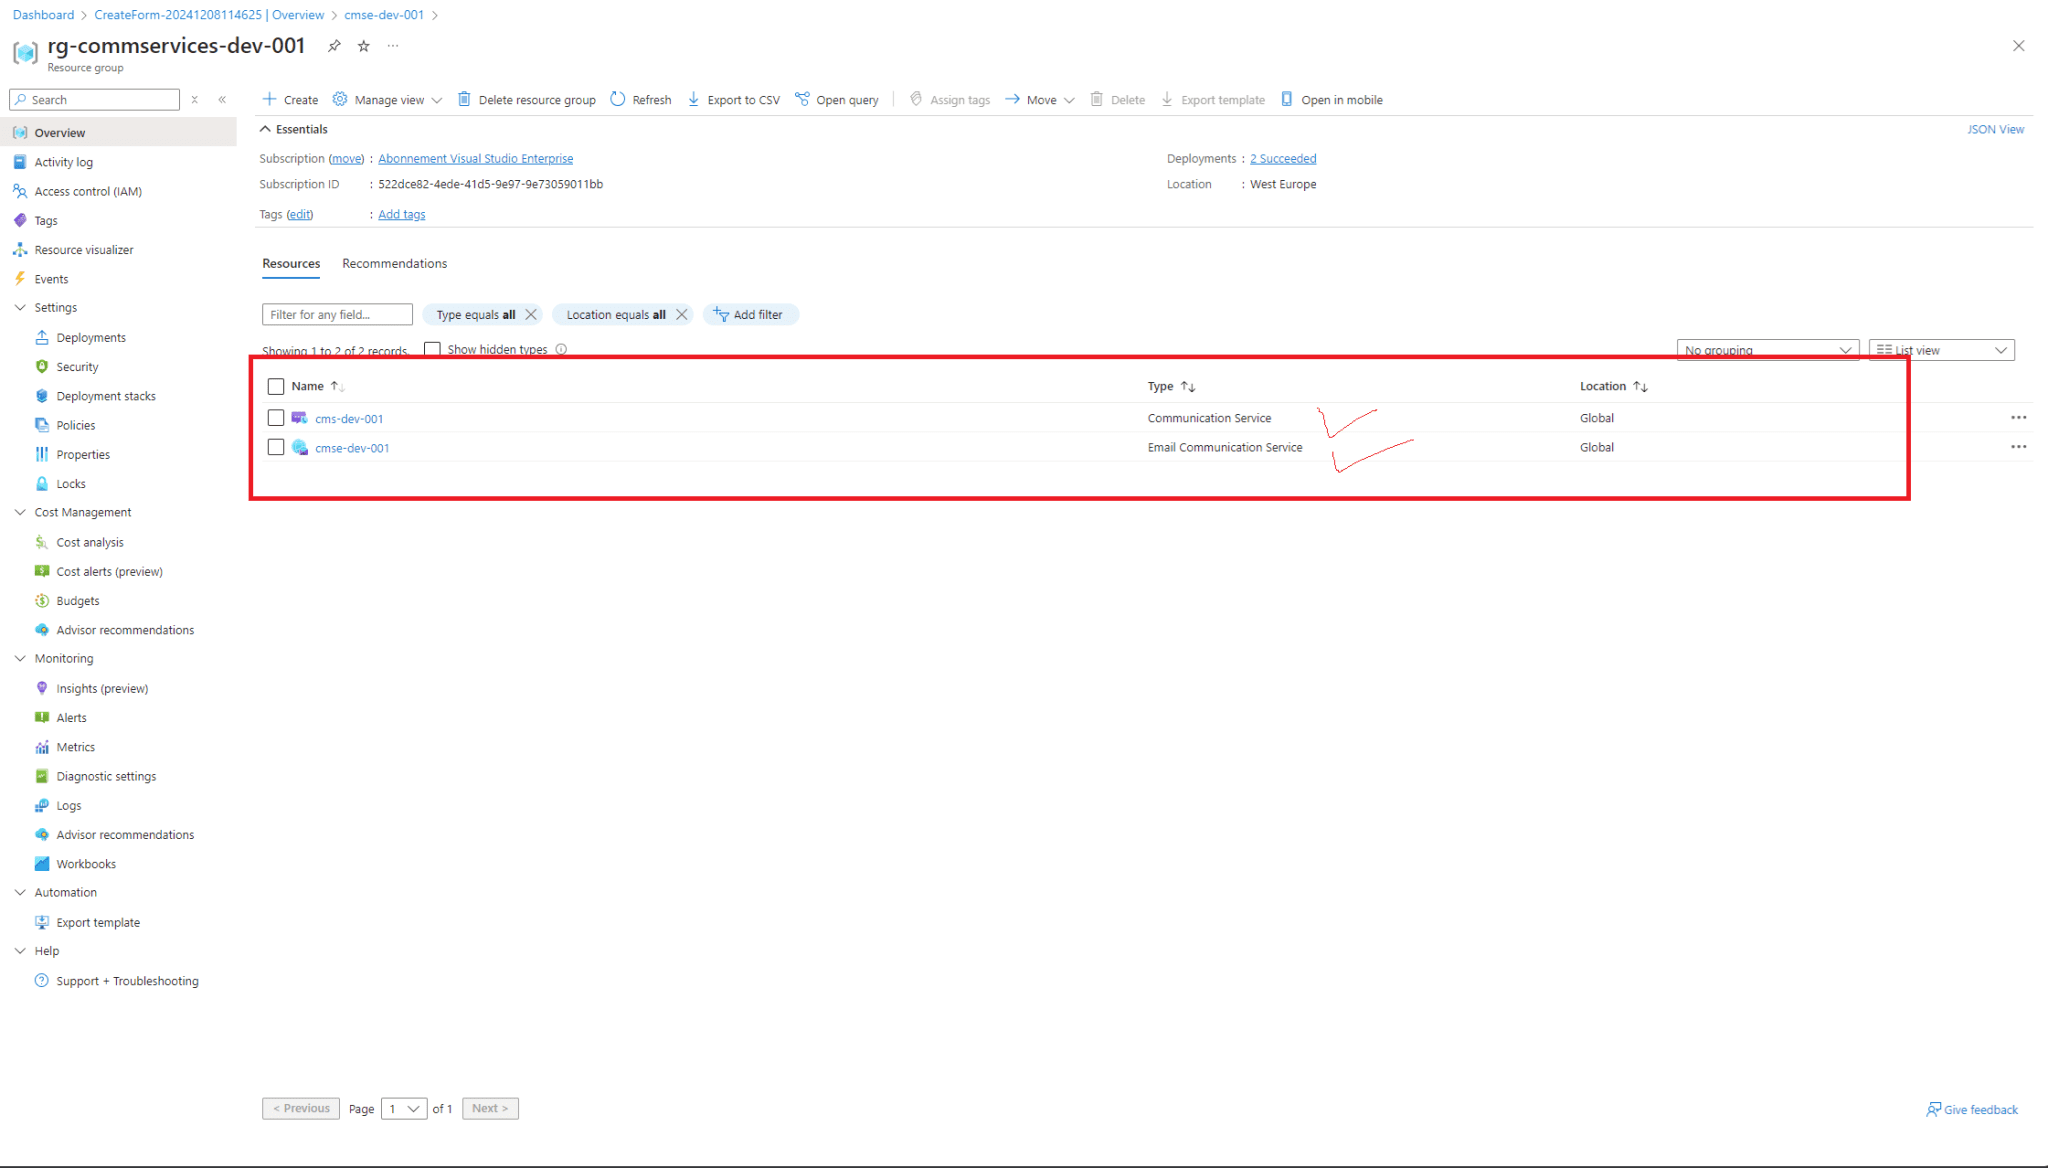Collapse the Monitoring section
The image size is (2048, 1168).
(x=20, y=658)
